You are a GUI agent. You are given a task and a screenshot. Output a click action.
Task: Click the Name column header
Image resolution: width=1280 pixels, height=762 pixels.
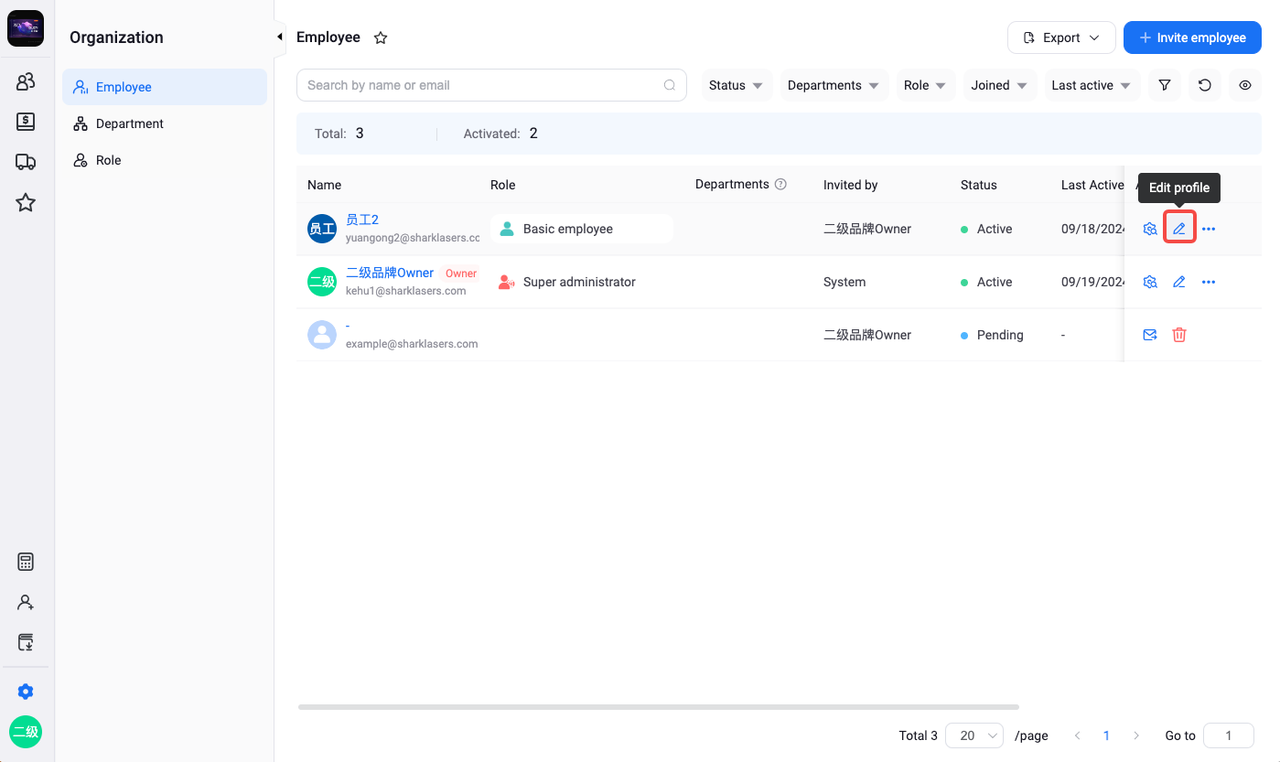coord(324,185)
